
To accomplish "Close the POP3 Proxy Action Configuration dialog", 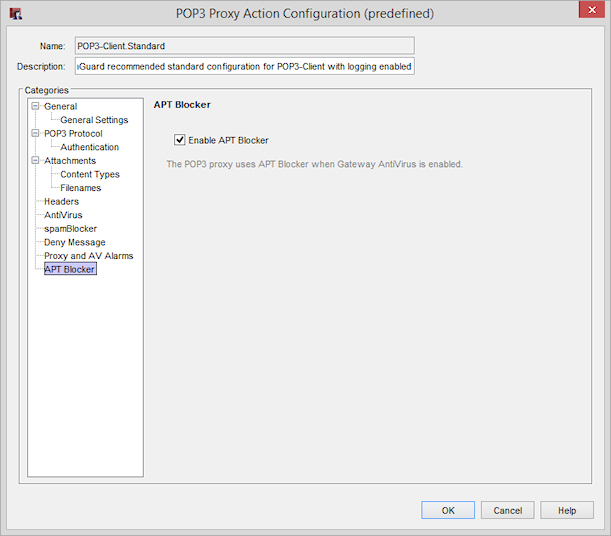I will 592,10.
